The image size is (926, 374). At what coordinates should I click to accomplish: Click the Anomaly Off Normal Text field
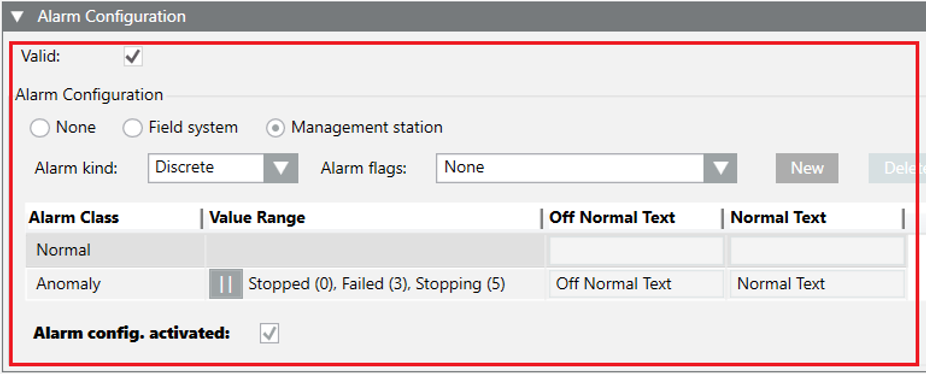click(x=635, y=284)
